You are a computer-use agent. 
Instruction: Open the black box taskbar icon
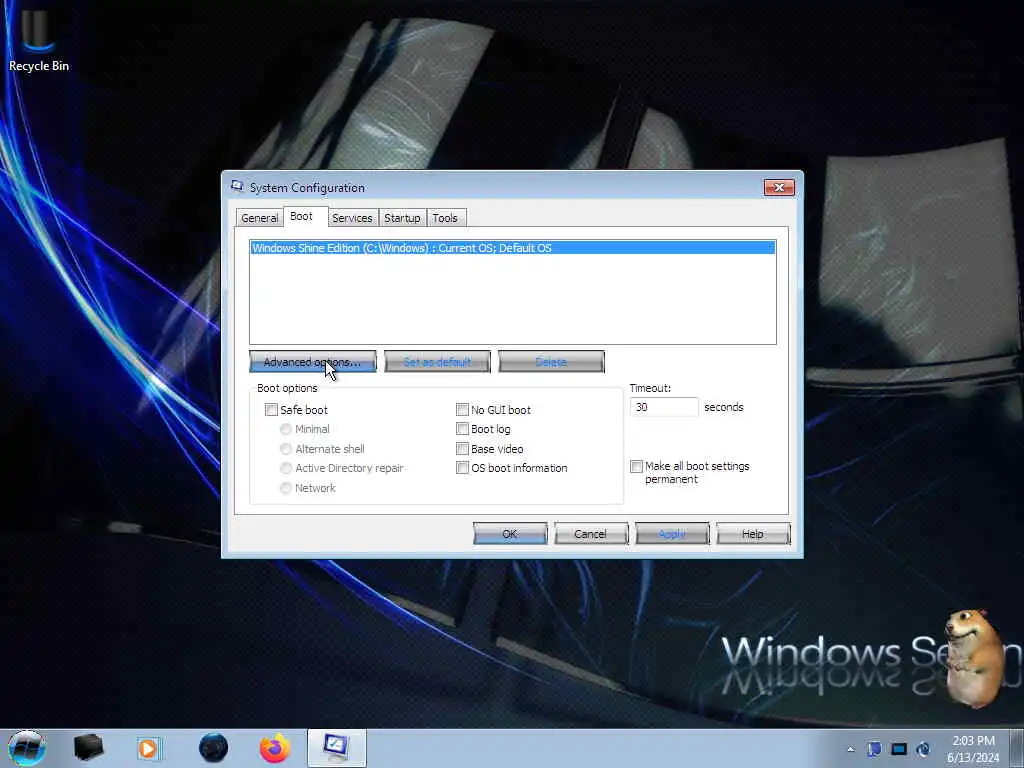[88, 748]
